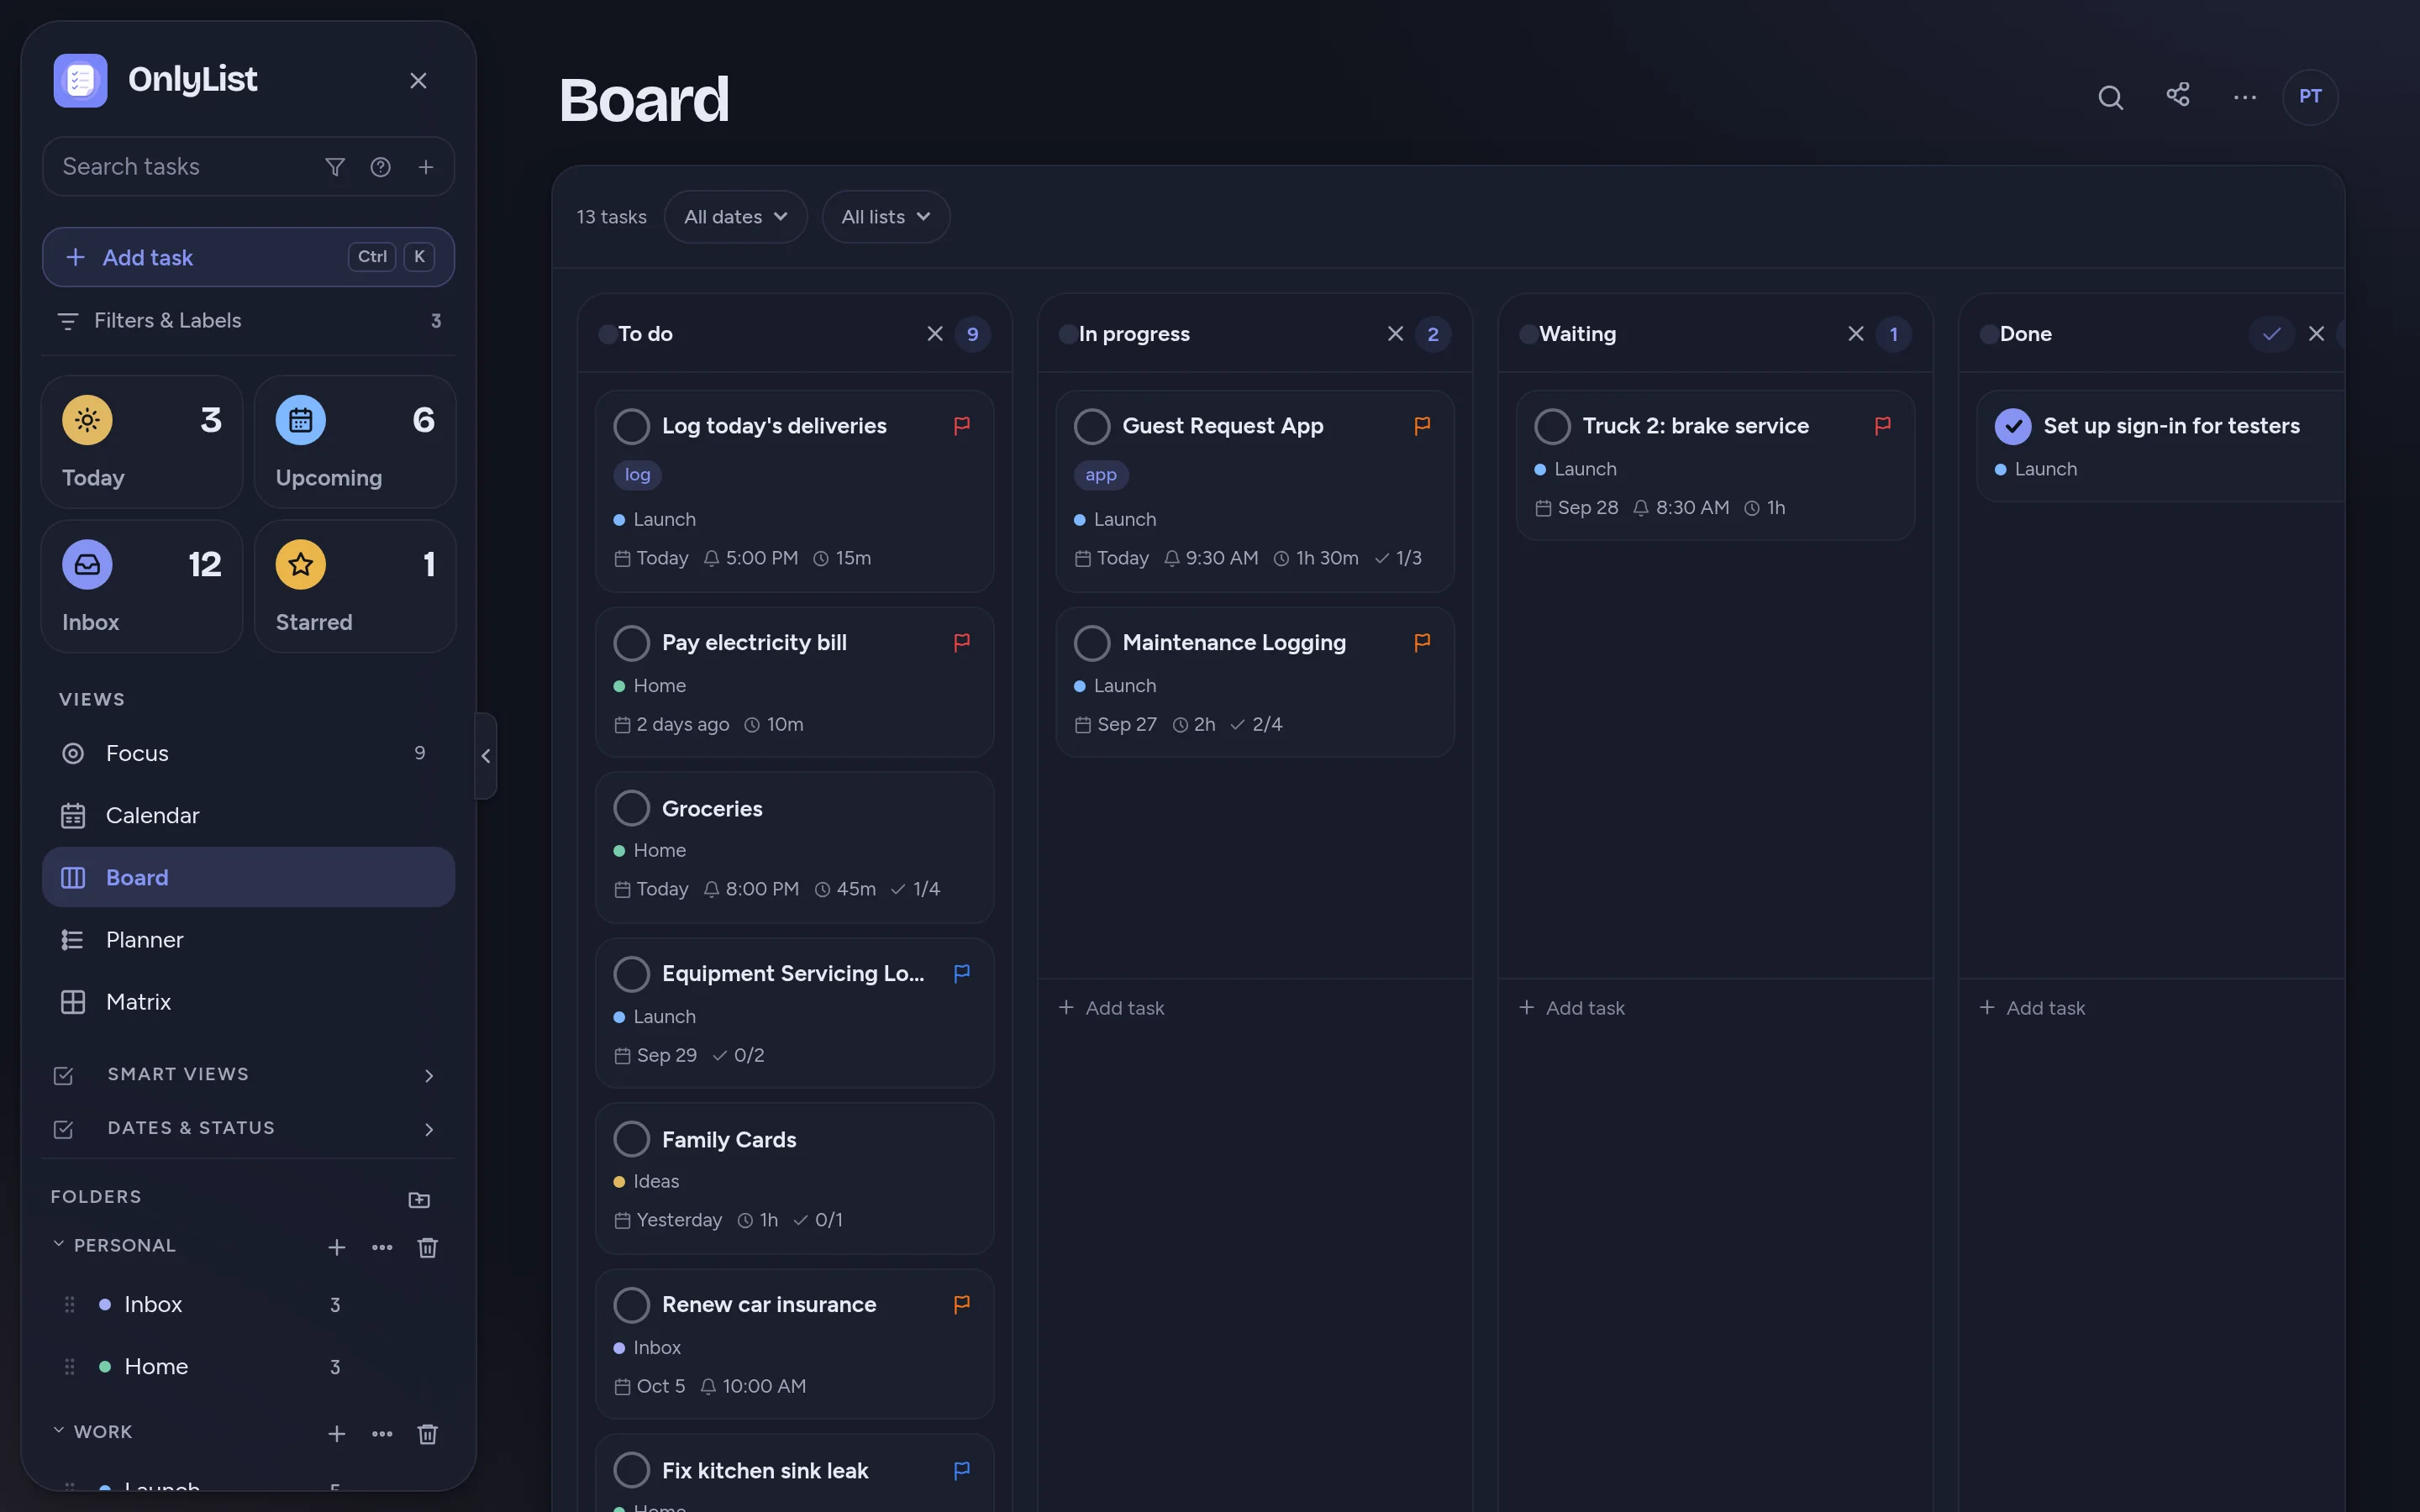Viewport: 2420px width, 1512px height.
Task: Click the new folder icon next to FOLDERS
Action: [419, 1199]
